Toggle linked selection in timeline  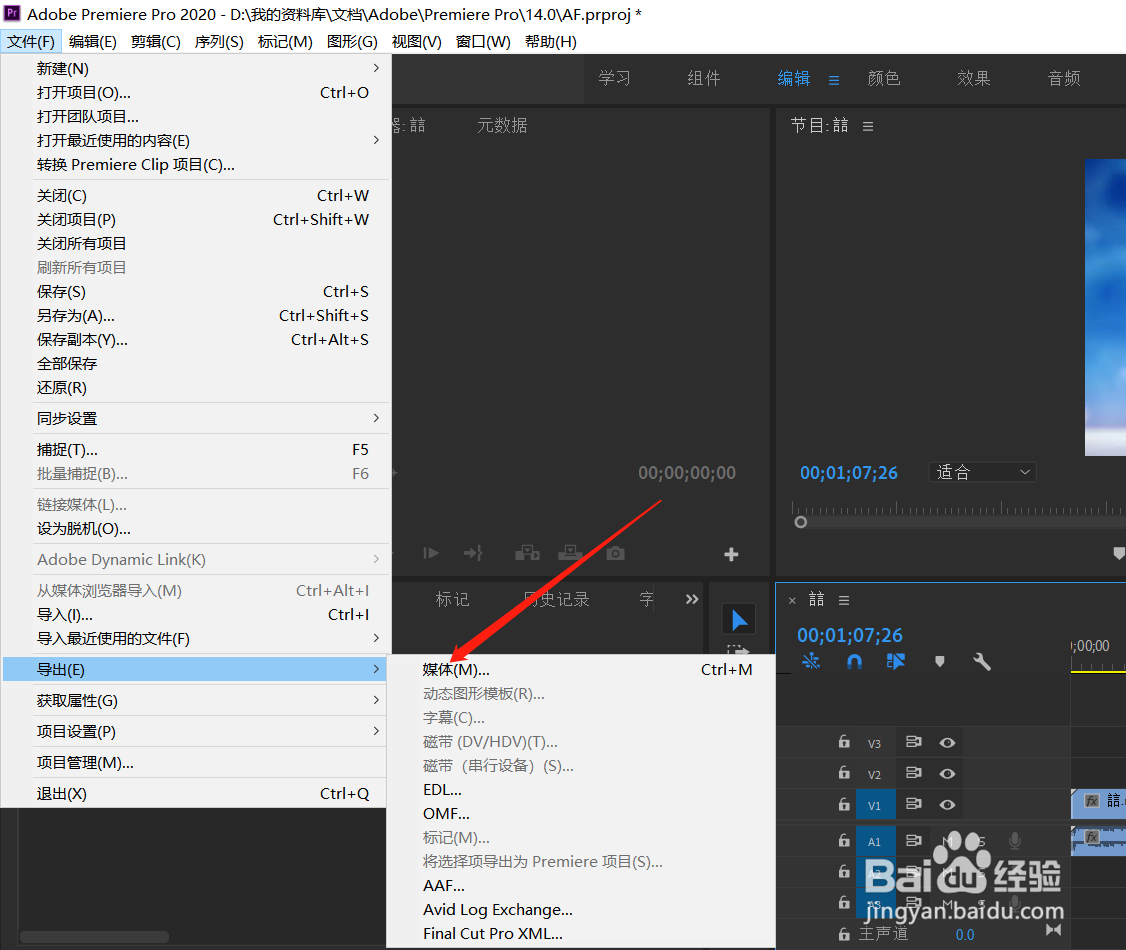click(895, 661)
